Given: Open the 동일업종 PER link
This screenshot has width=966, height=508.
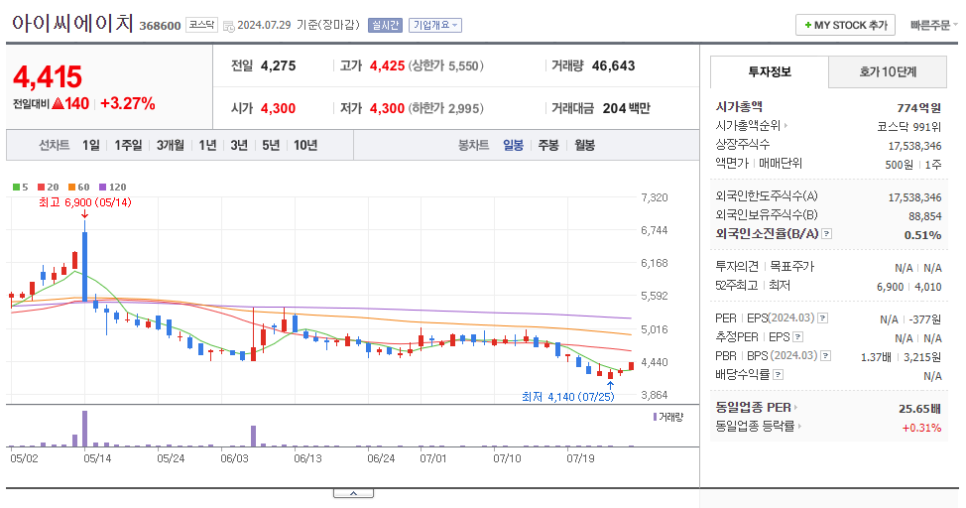Looking at the screenshot, I should (x=756, y=408).
